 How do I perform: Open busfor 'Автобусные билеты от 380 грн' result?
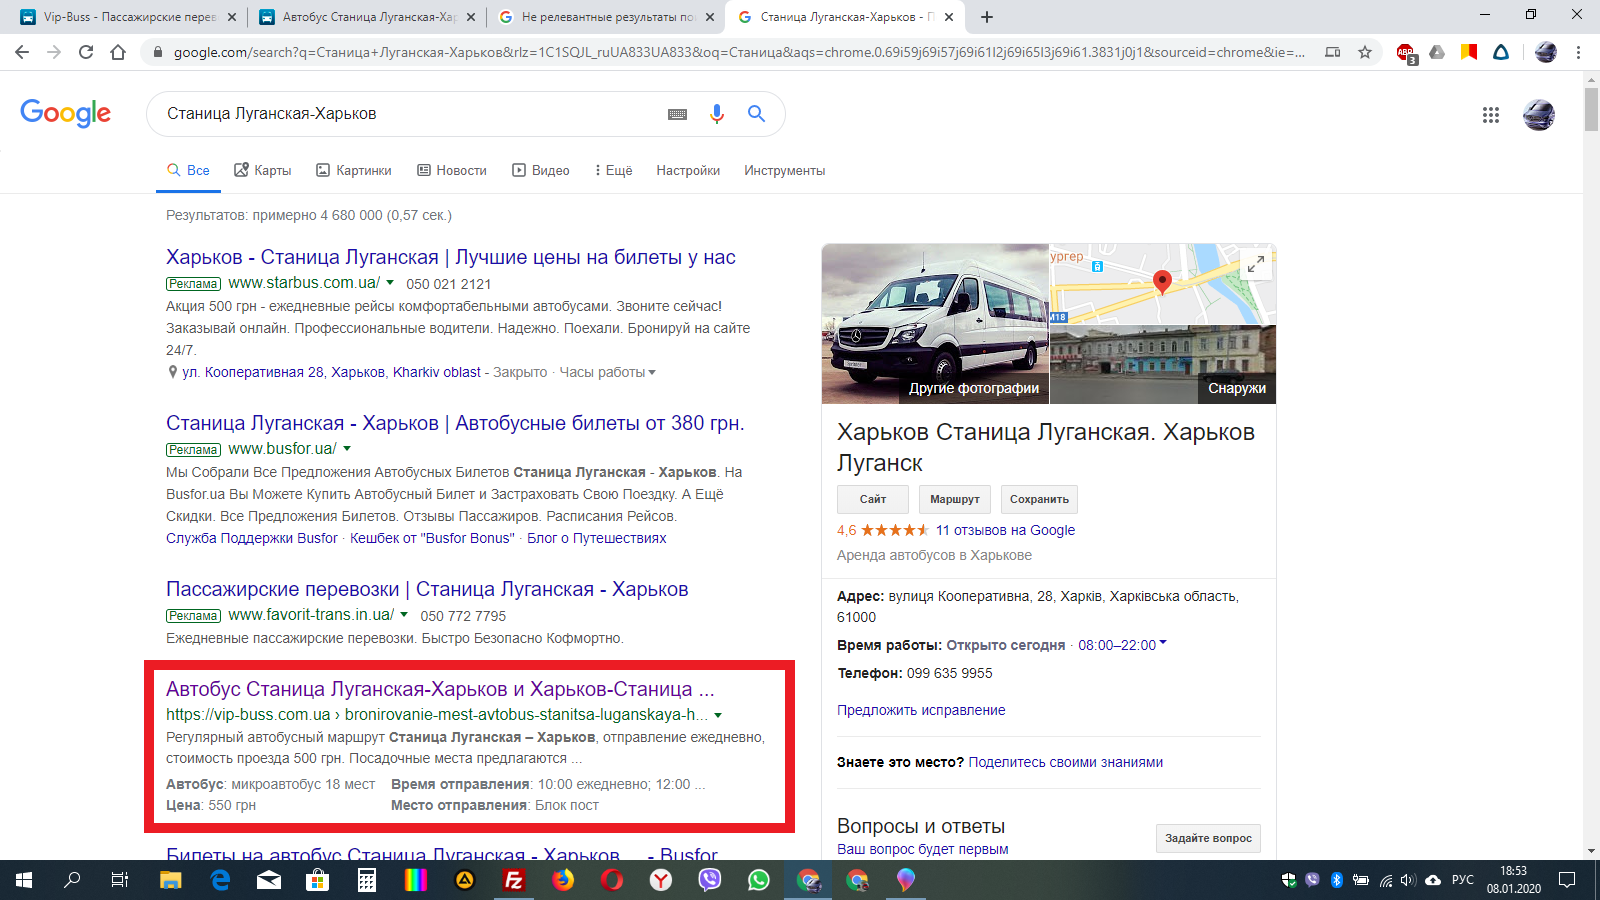point(455,423)
